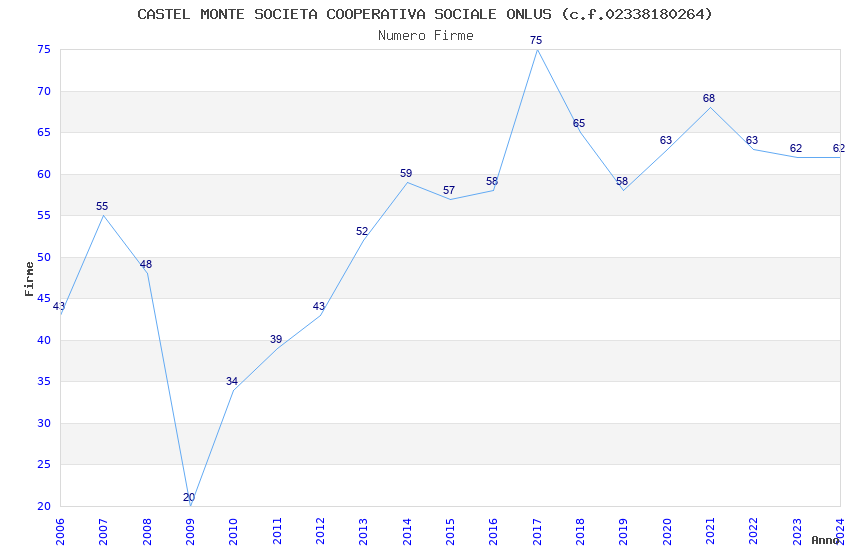Select the y-axis tick label 55
Screen dimensions: 850x550
click(44, 215)
